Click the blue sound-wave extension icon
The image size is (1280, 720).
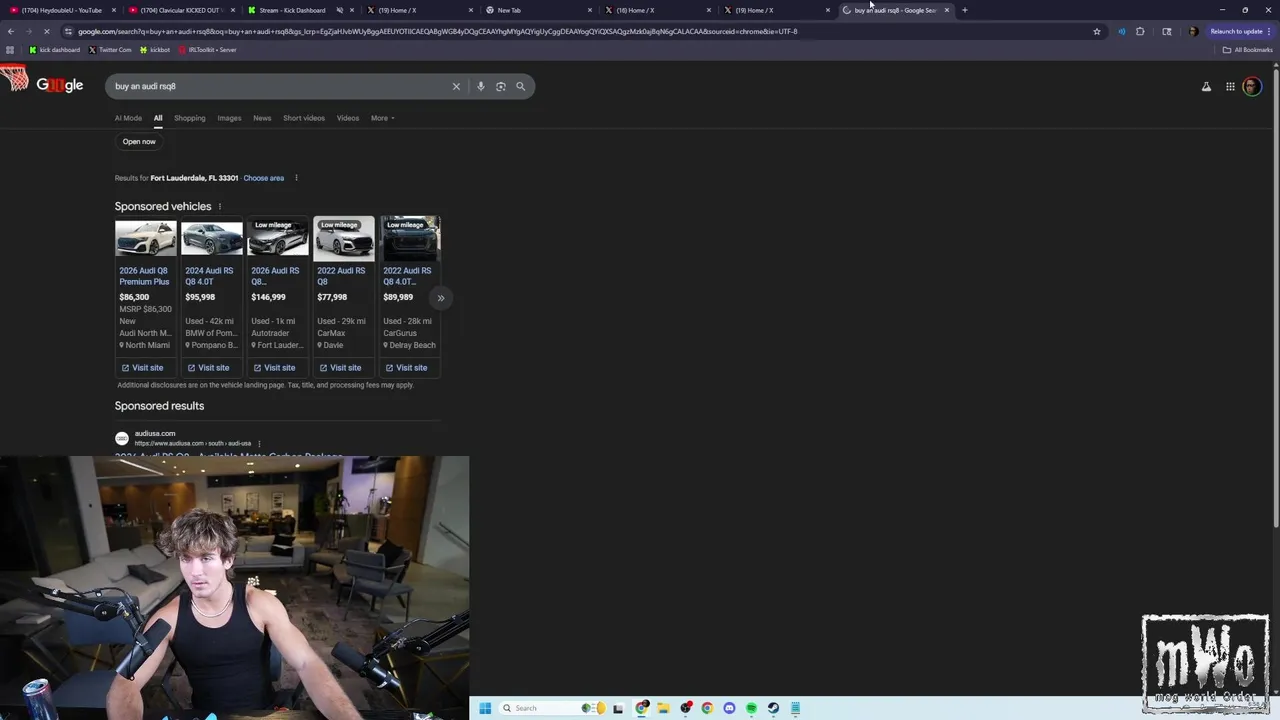point(1121,31)
